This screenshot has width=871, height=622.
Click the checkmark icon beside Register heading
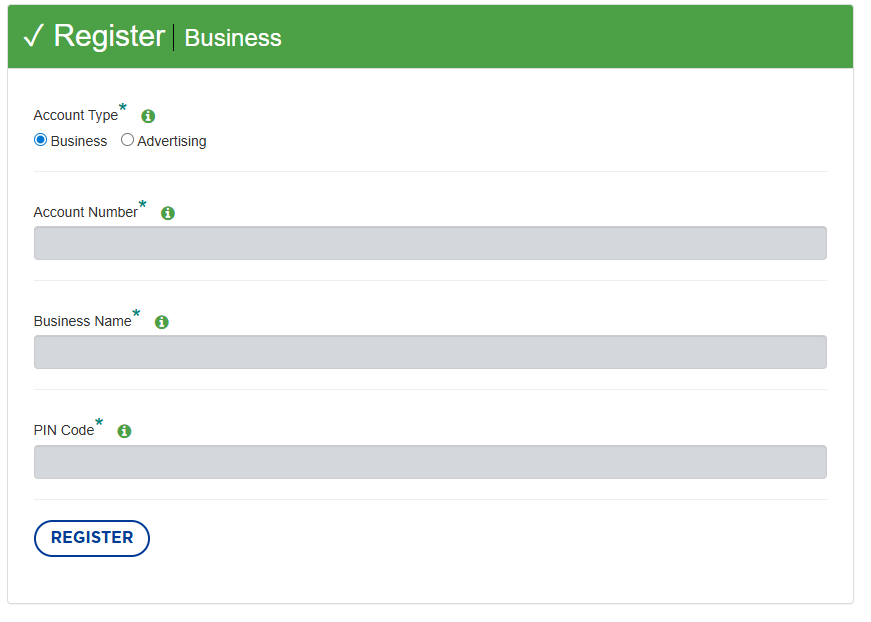point(33,36)
